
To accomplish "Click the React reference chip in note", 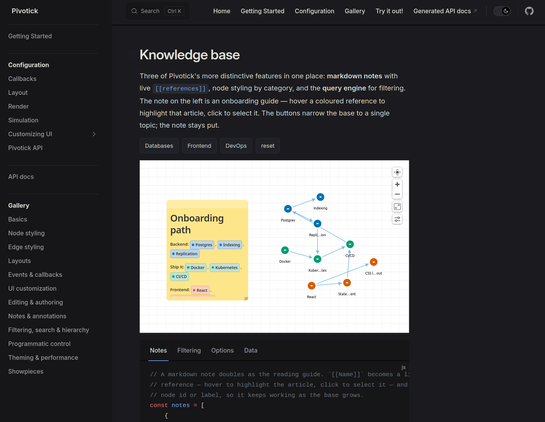I will click(x=200, y=290).
